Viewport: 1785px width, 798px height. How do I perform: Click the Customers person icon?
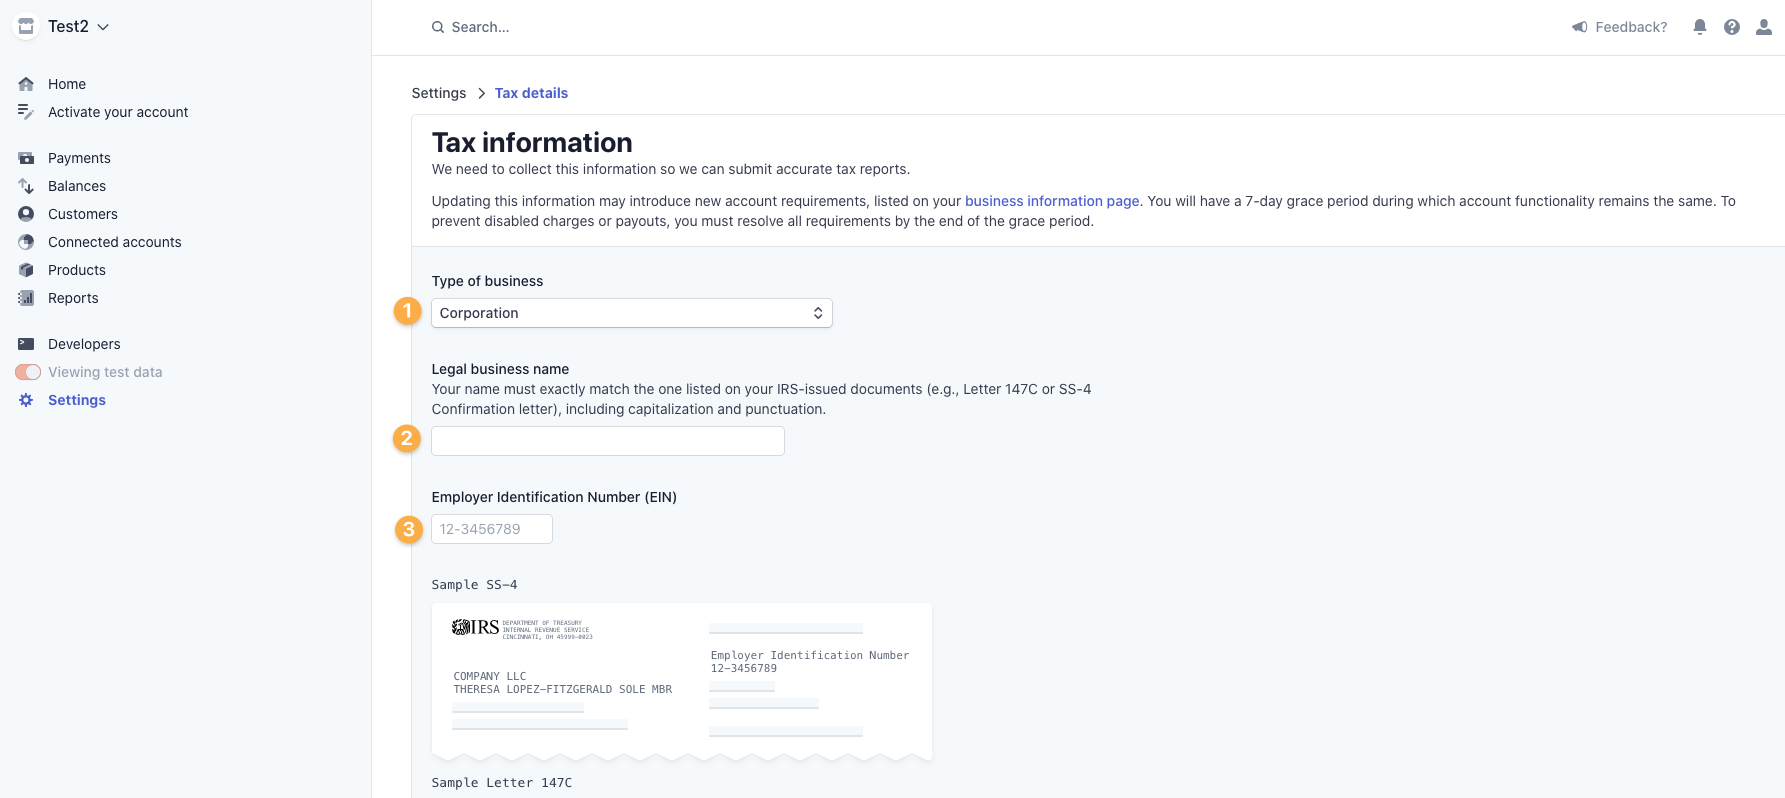click(x=26, y=214)
